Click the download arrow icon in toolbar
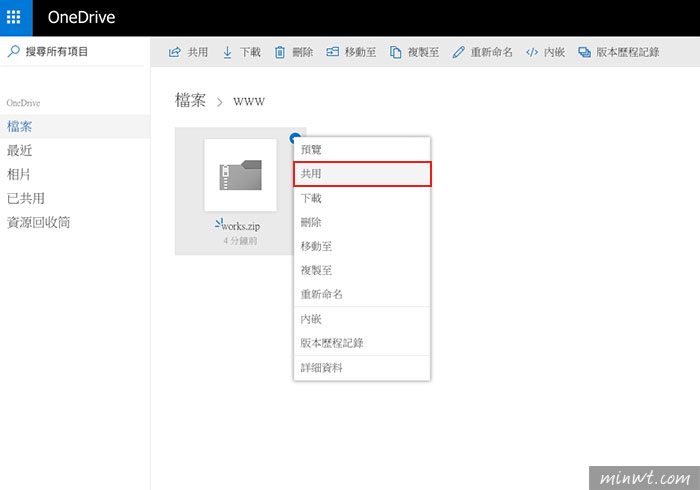This screenshot has height=490, width=700. (227, 52)
